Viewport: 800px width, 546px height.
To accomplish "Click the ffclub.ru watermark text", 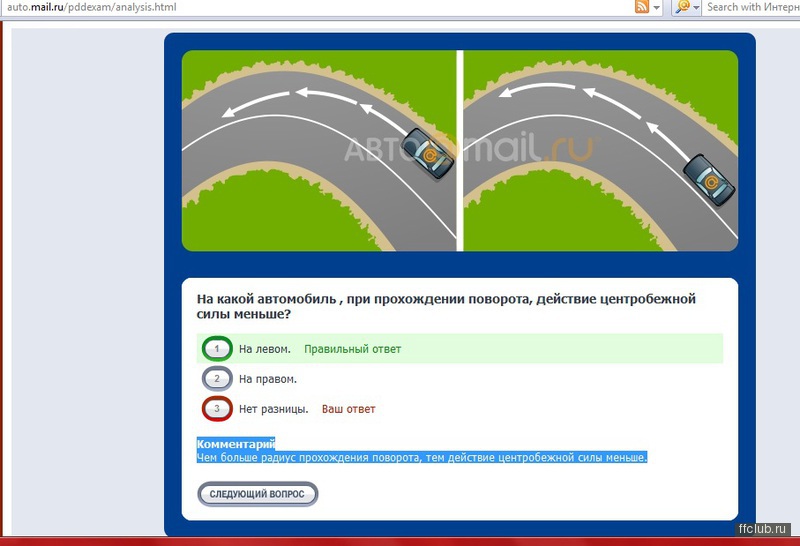I will coord(763,528).
